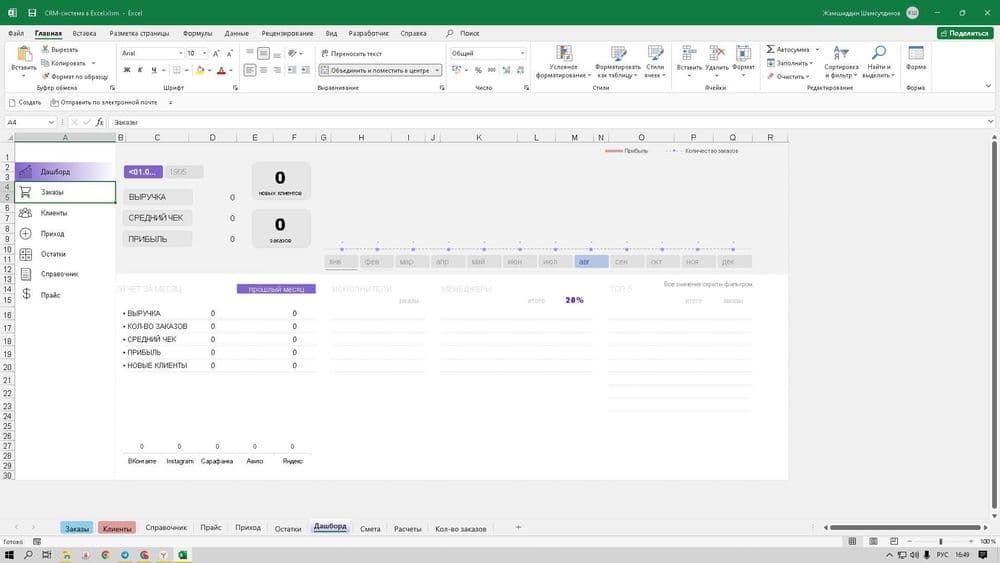Viewport: 1000px width, 563px height.
Task: Click the Автосумма sigma icon
Action: [x=770, y=49]
